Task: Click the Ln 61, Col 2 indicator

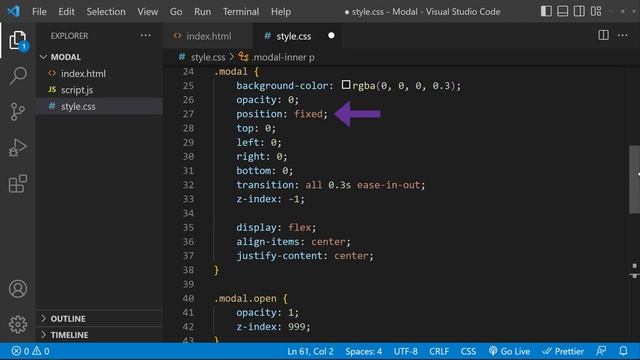Action: [x=310, y=351]
